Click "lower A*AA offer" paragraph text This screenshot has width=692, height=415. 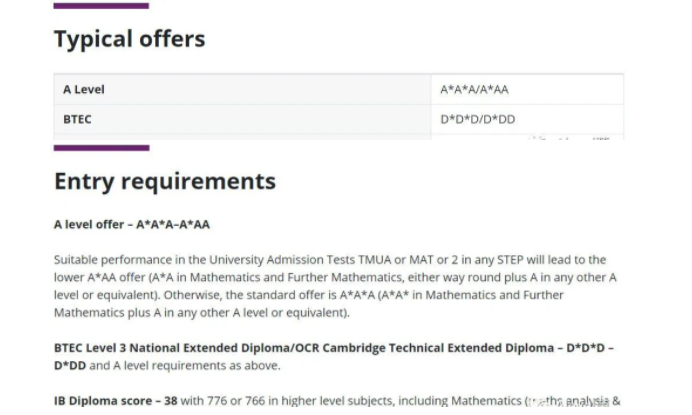pyautogui.click(x=101, y=277)
